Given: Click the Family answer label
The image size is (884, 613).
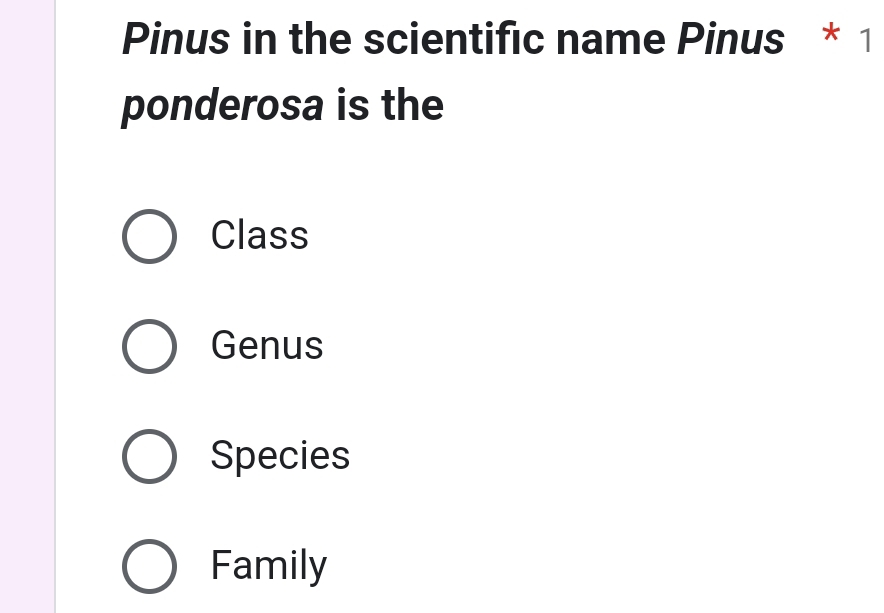Looking at the screenshot, I should click(x=268, y=566).
